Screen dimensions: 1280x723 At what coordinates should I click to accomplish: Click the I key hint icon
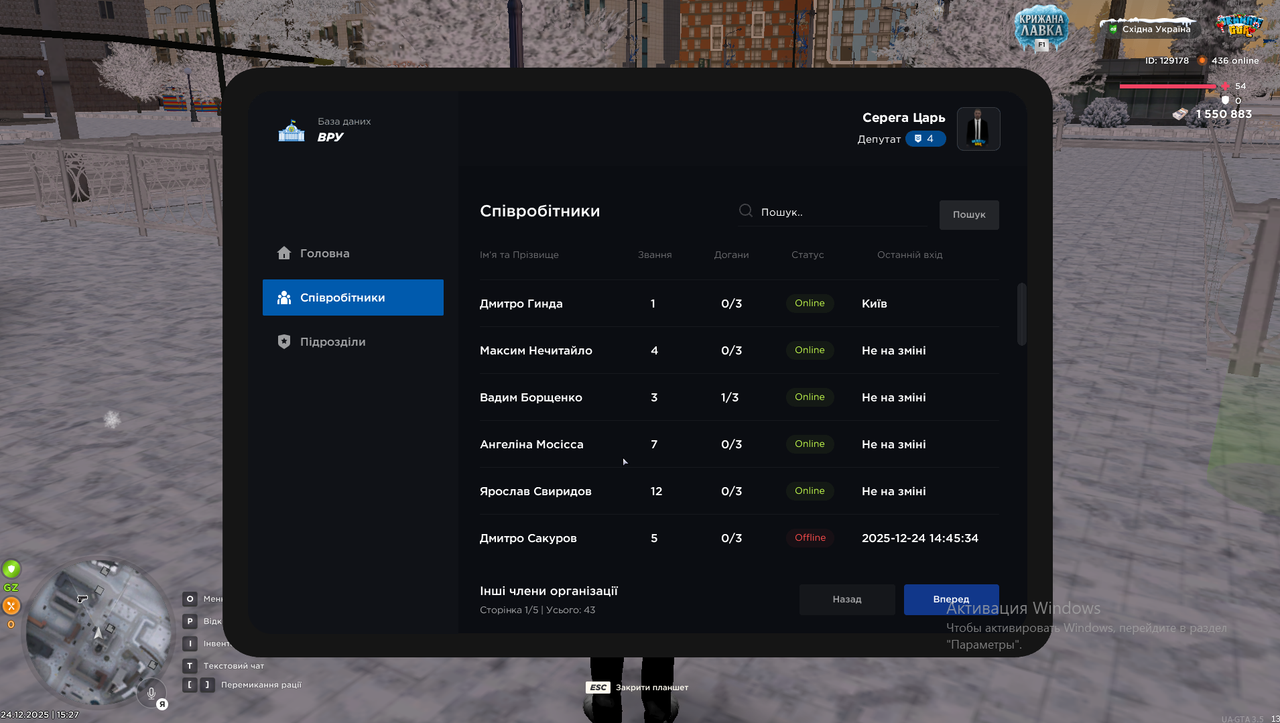[x=190, y=644]
